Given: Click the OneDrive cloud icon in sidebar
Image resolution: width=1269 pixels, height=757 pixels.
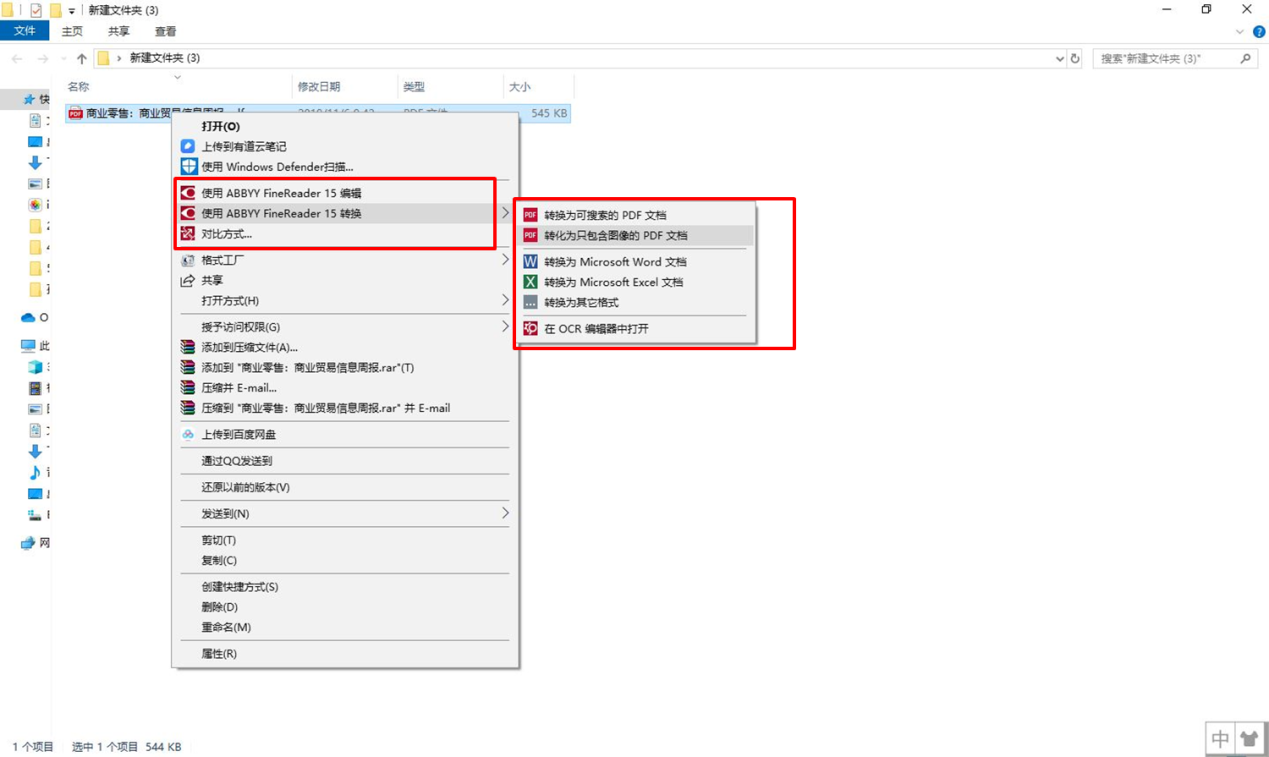Looking at the screenshot, I should pos(28,318).
